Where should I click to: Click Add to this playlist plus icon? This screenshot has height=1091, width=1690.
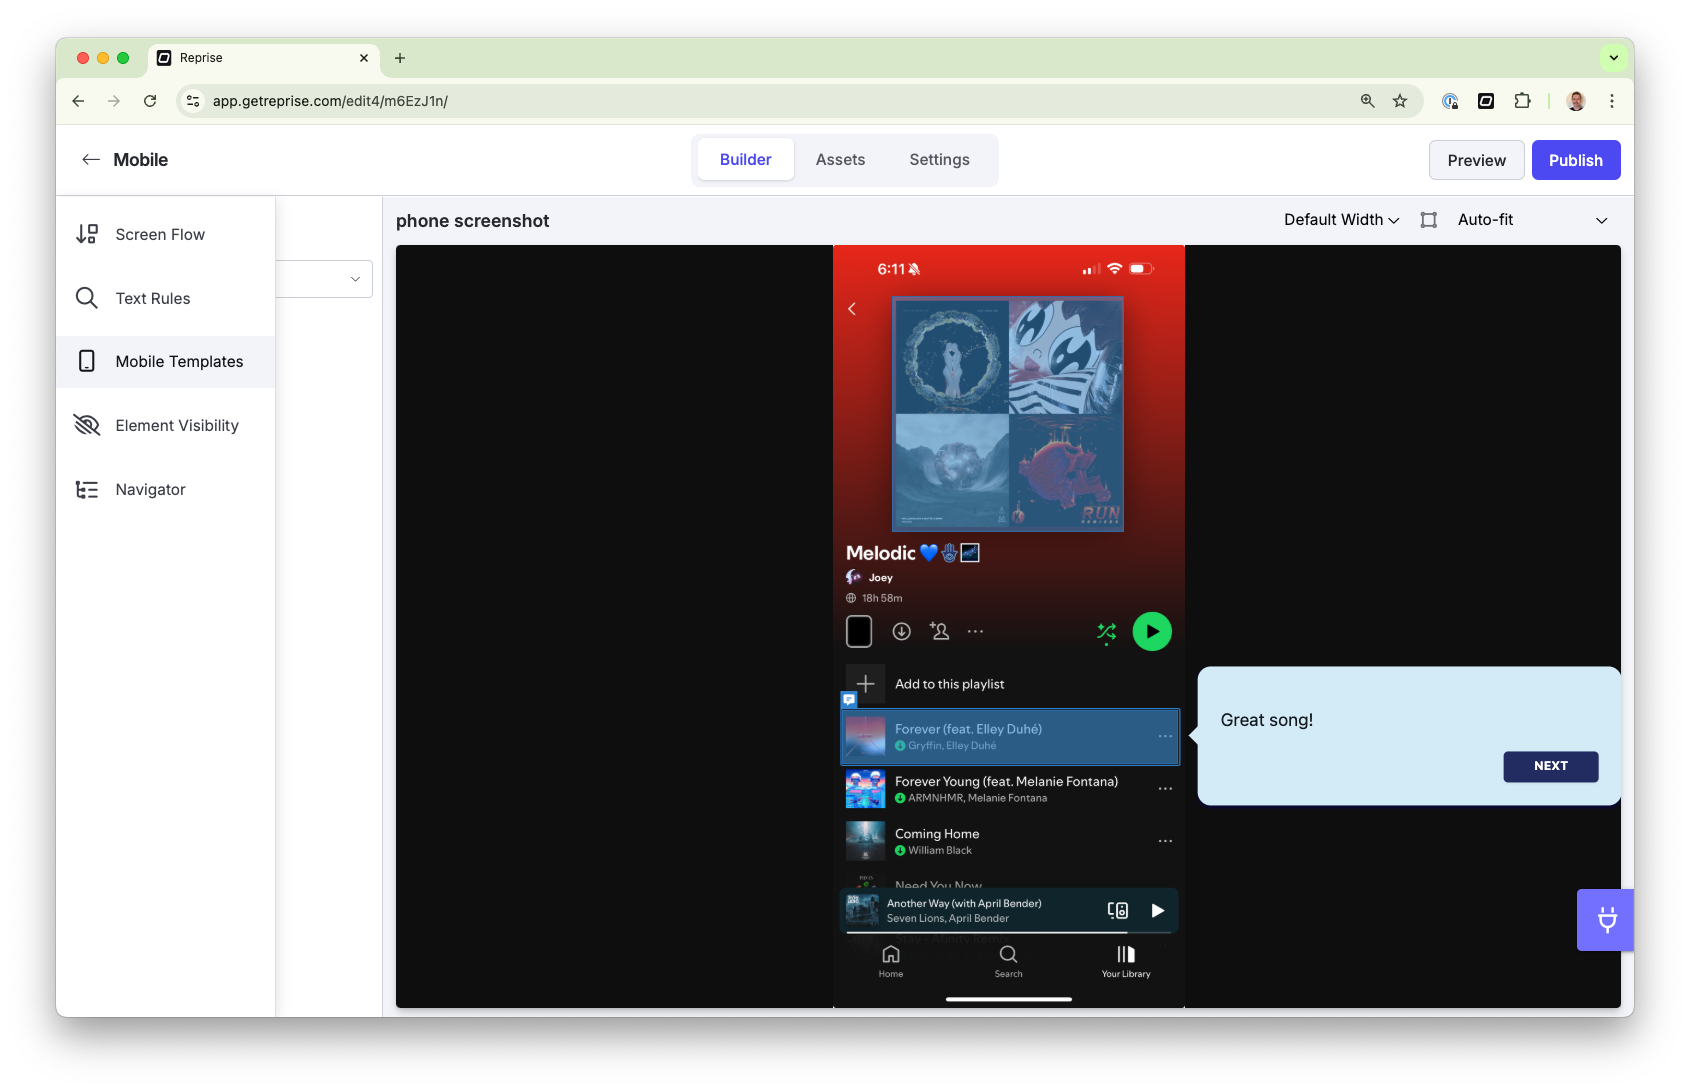(x=866, y=684)
